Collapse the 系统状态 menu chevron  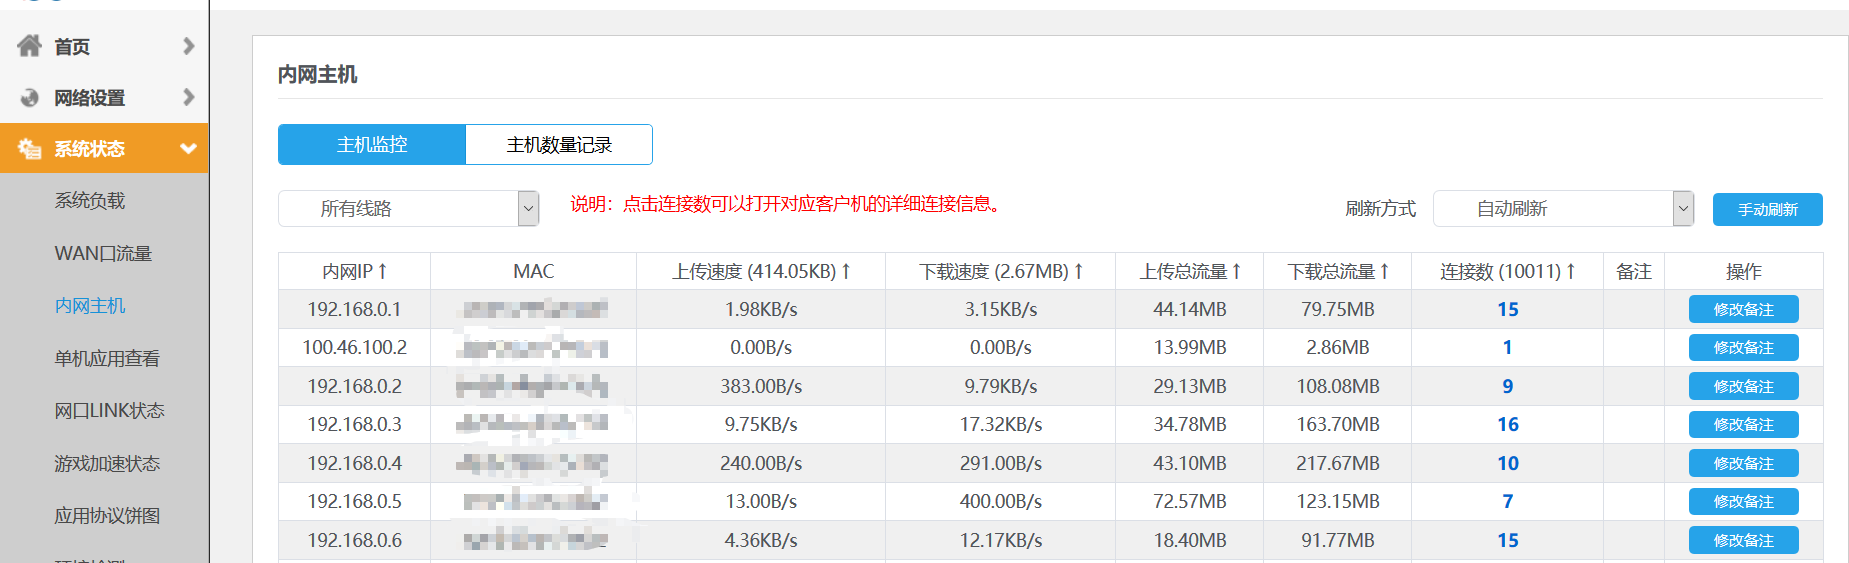pyautogui.click(x=187, y=149)
